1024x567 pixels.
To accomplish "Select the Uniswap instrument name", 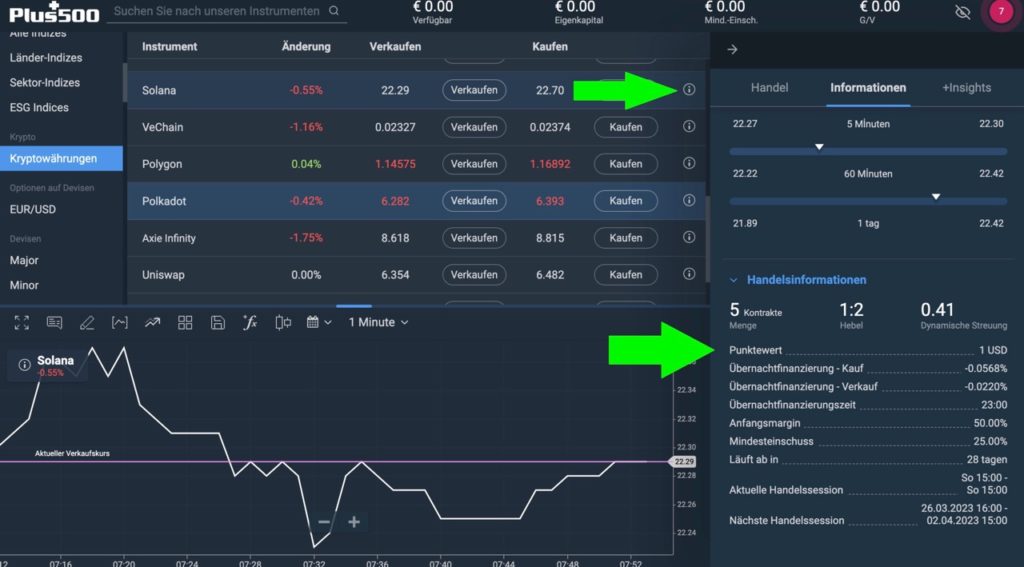I will pos(163,275).
